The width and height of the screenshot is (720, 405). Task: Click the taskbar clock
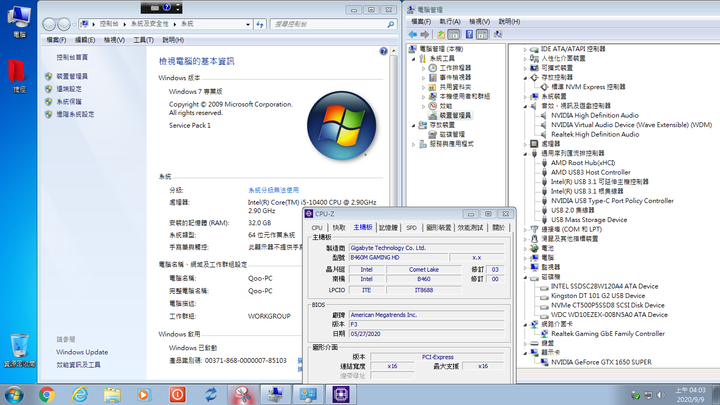pos(690,395)
